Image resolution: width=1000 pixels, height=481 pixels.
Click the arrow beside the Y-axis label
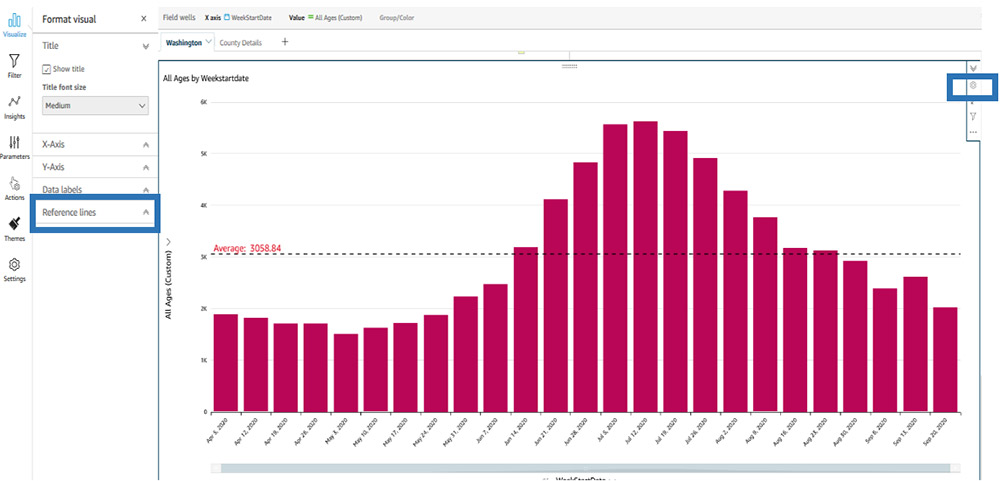[x=168, y=242]
